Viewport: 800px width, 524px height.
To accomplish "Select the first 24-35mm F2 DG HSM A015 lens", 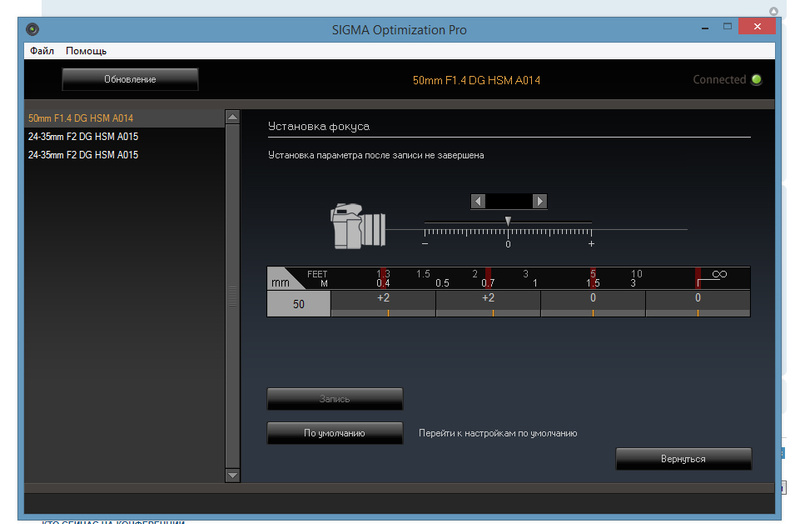I will 83,137.
